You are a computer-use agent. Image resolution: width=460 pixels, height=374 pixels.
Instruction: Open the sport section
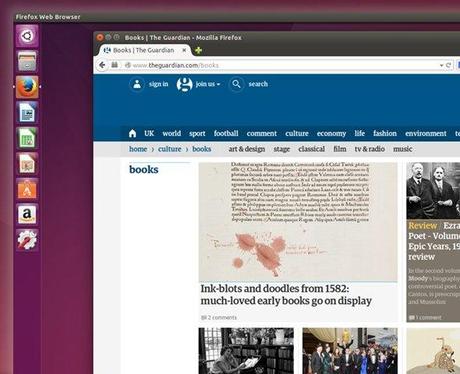pyautogui.click(x=197, y=134)
